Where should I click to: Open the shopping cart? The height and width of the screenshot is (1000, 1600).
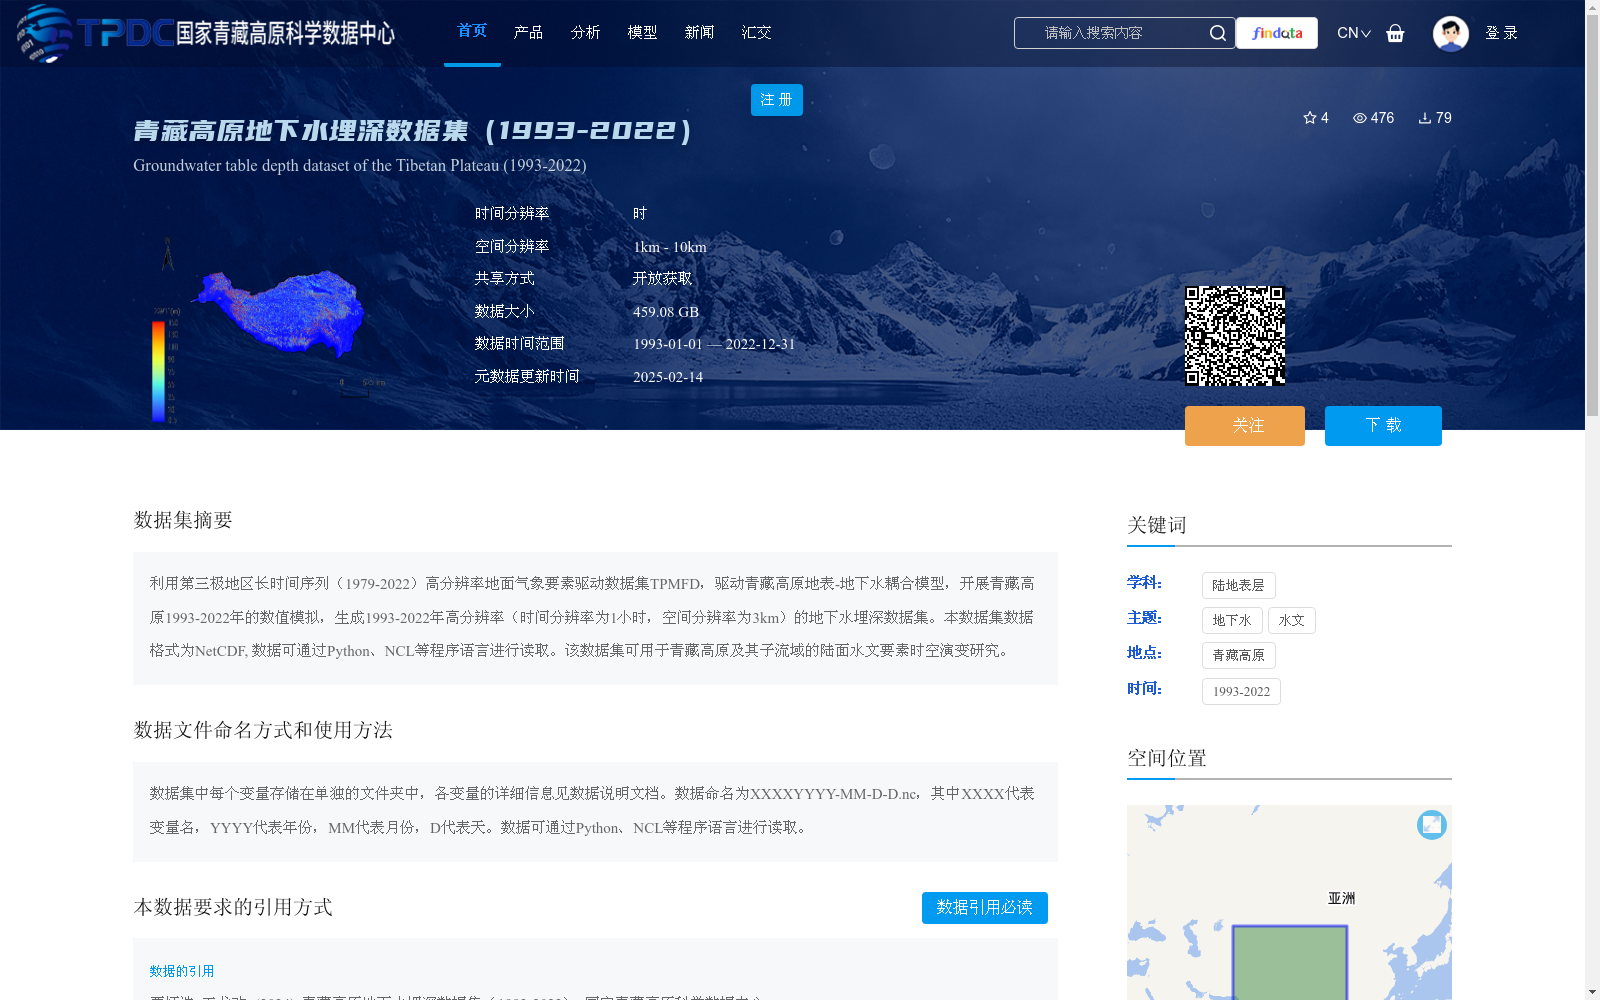[1395, 33]
